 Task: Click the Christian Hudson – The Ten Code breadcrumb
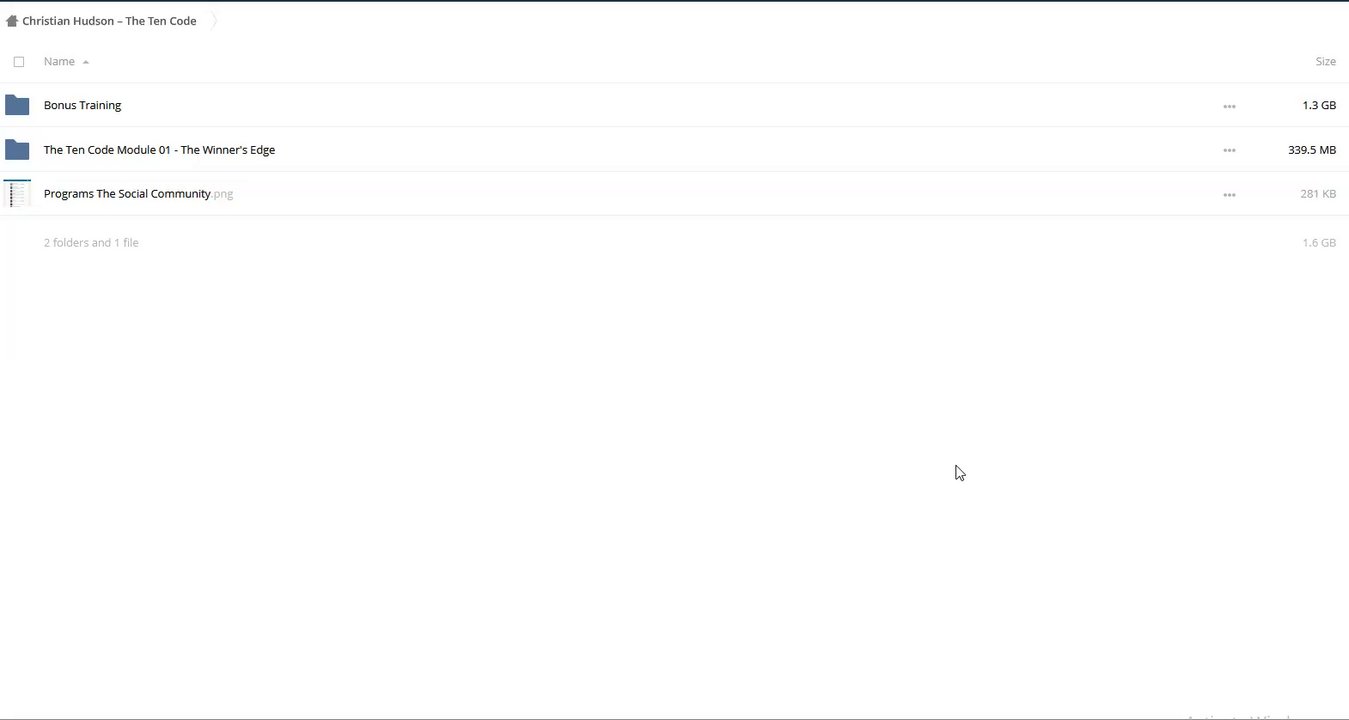tap(109, 21)
